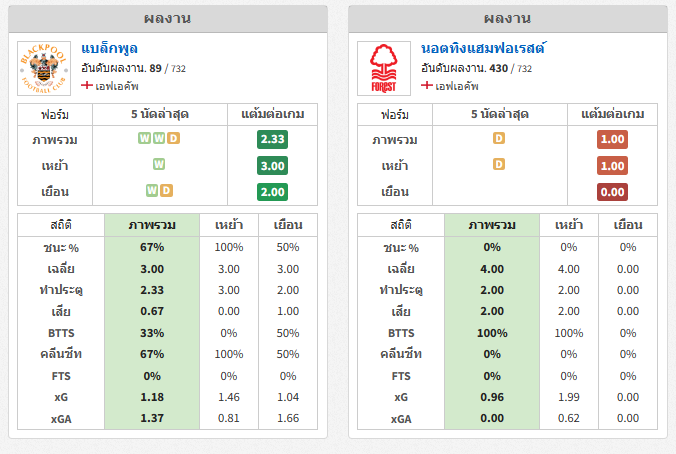Screen dimensions: 676x454
Task: Click the green 2.00 points badge in Blackpool เยือน form row
Action: 272,192
